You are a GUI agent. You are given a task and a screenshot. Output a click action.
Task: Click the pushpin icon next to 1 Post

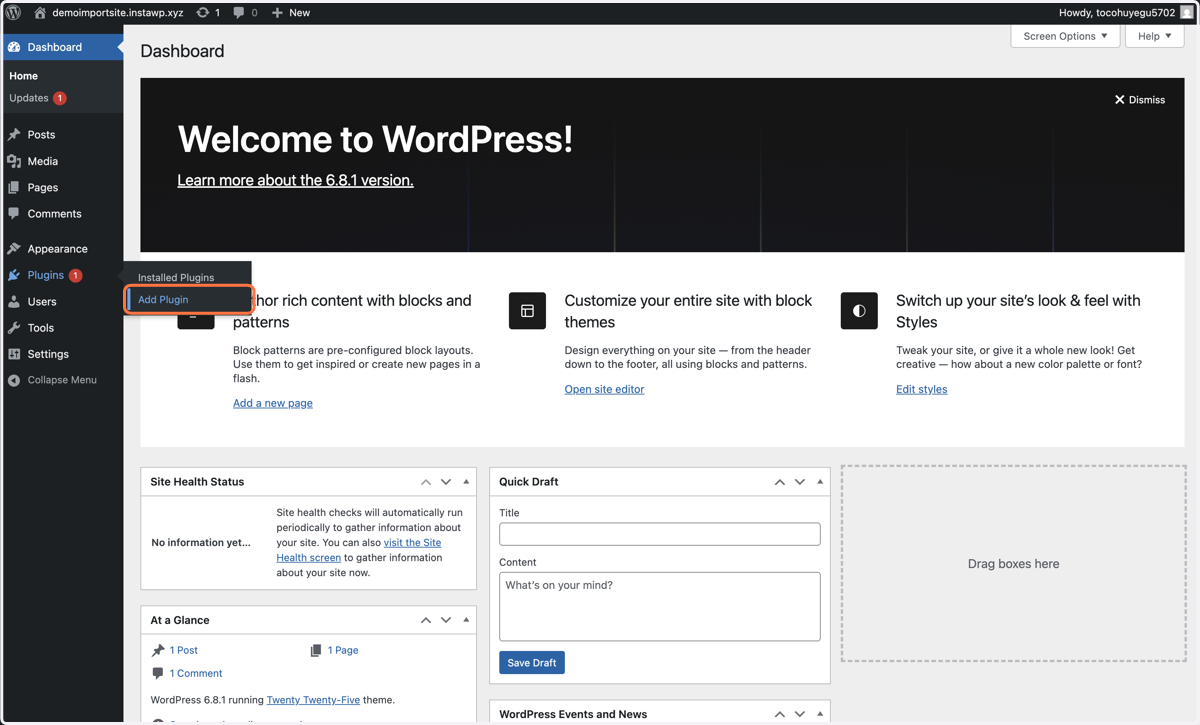[158, 650]
